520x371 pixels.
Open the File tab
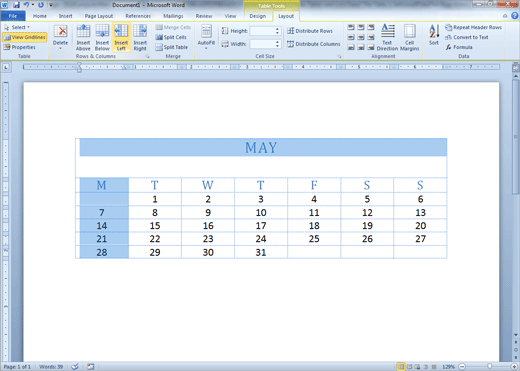click(13, 16)
